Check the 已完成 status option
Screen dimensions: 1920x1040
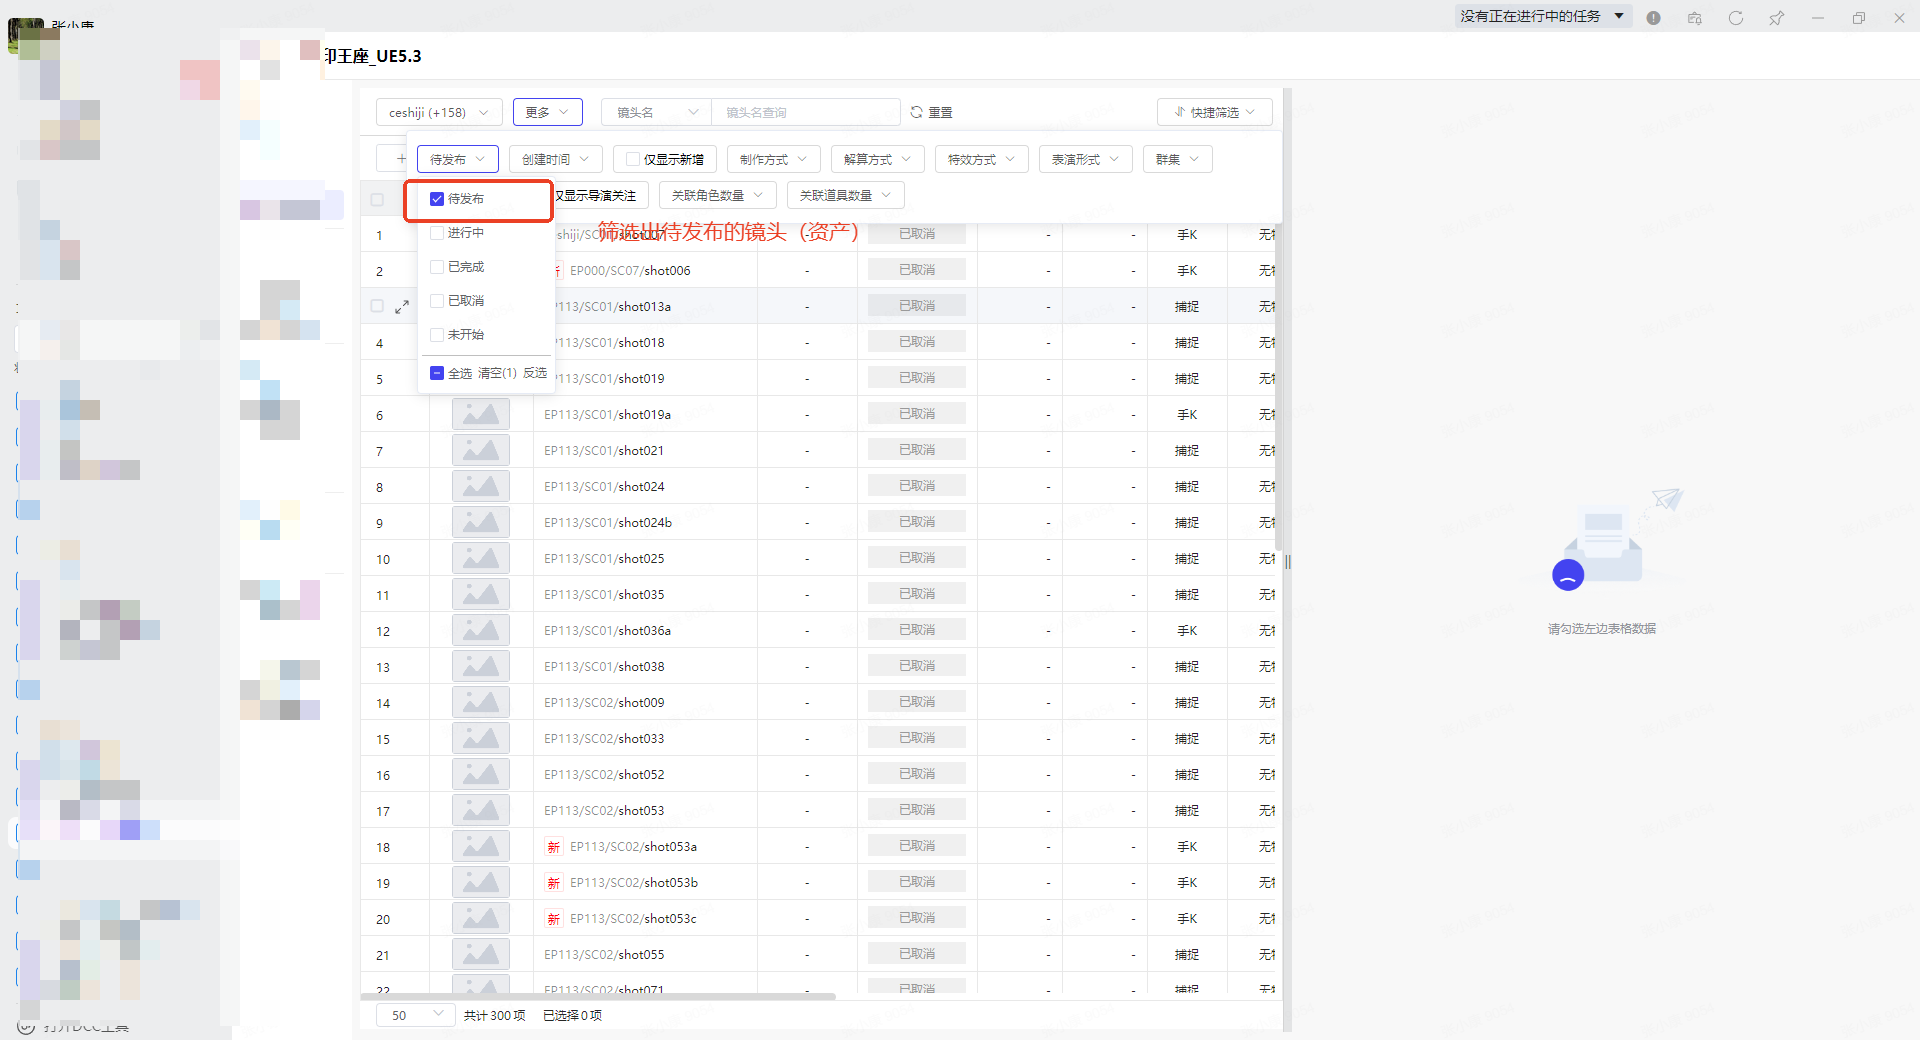point(437,267)
